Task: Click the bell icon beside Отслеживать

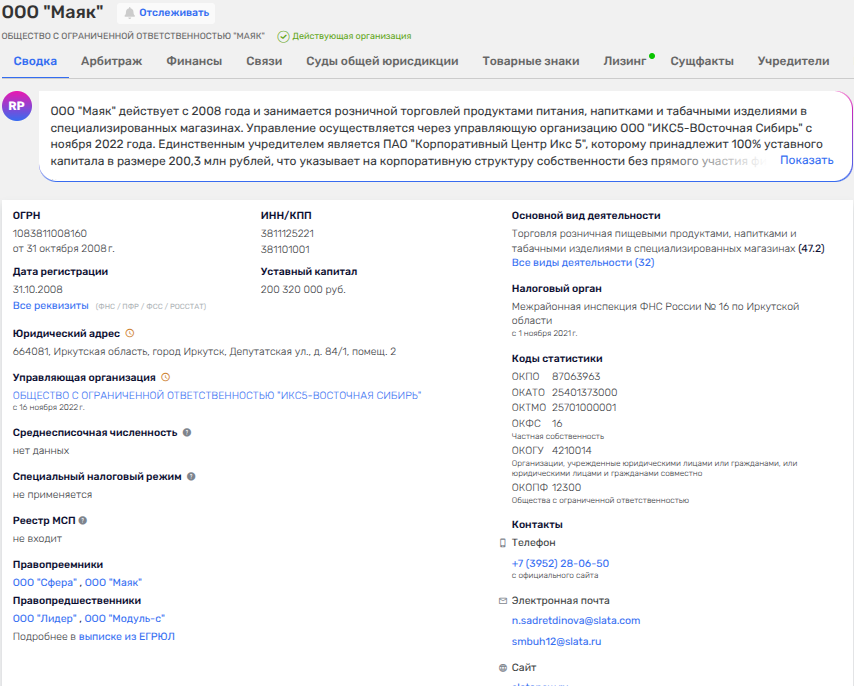Action: click(128, 13)
